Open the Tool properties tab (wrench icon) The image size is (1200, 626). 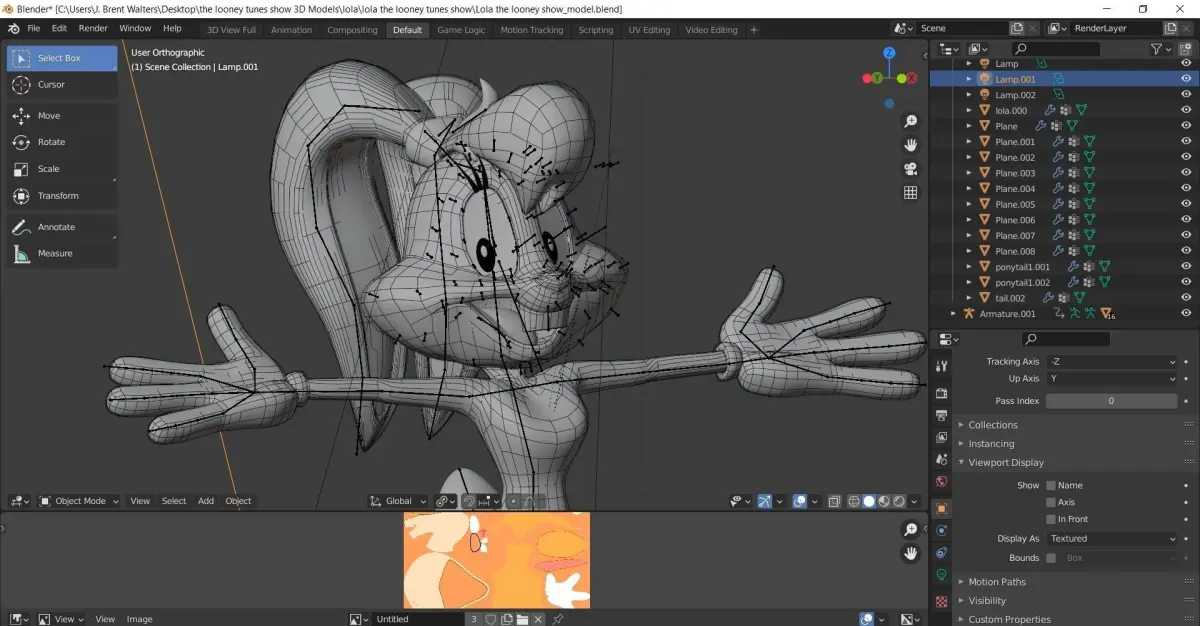[x=941, y=367]
